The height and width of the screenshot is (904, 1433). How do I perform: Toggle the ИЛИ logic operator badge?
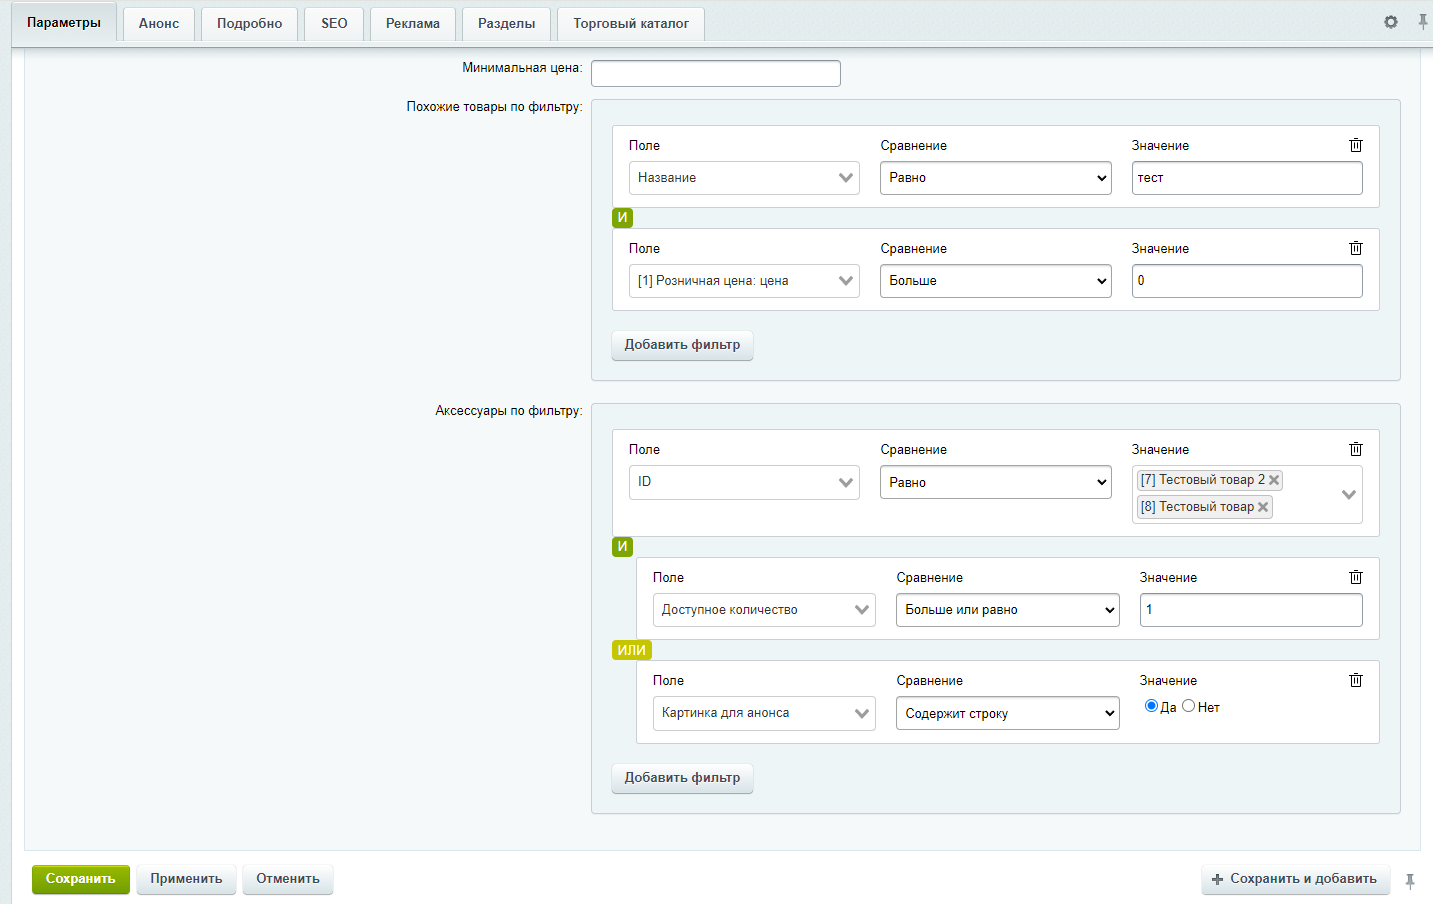631,650
